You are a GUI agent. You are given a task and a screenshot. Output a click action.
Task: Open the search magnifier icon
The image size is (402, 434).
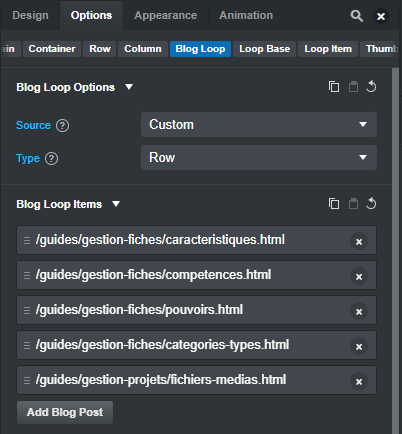pos(356,16)
